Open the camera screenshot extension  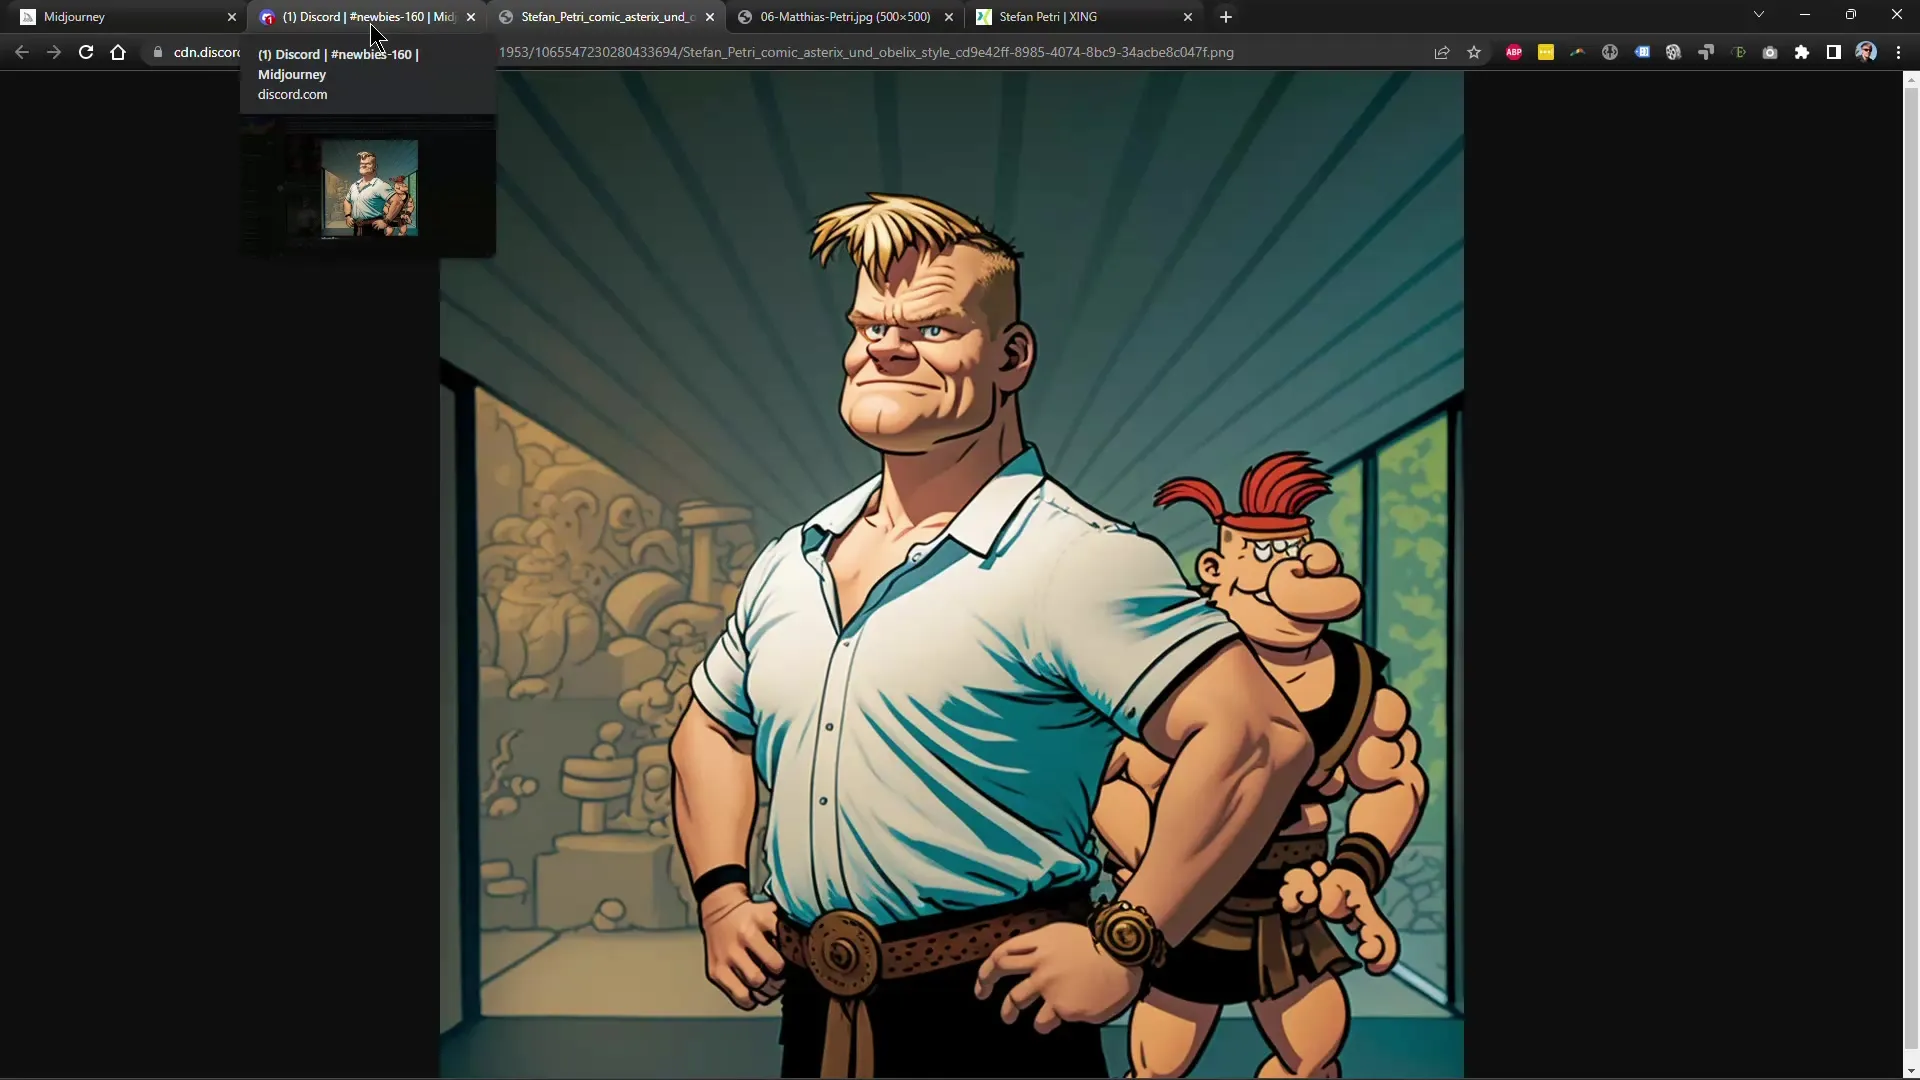(1770, 52)
